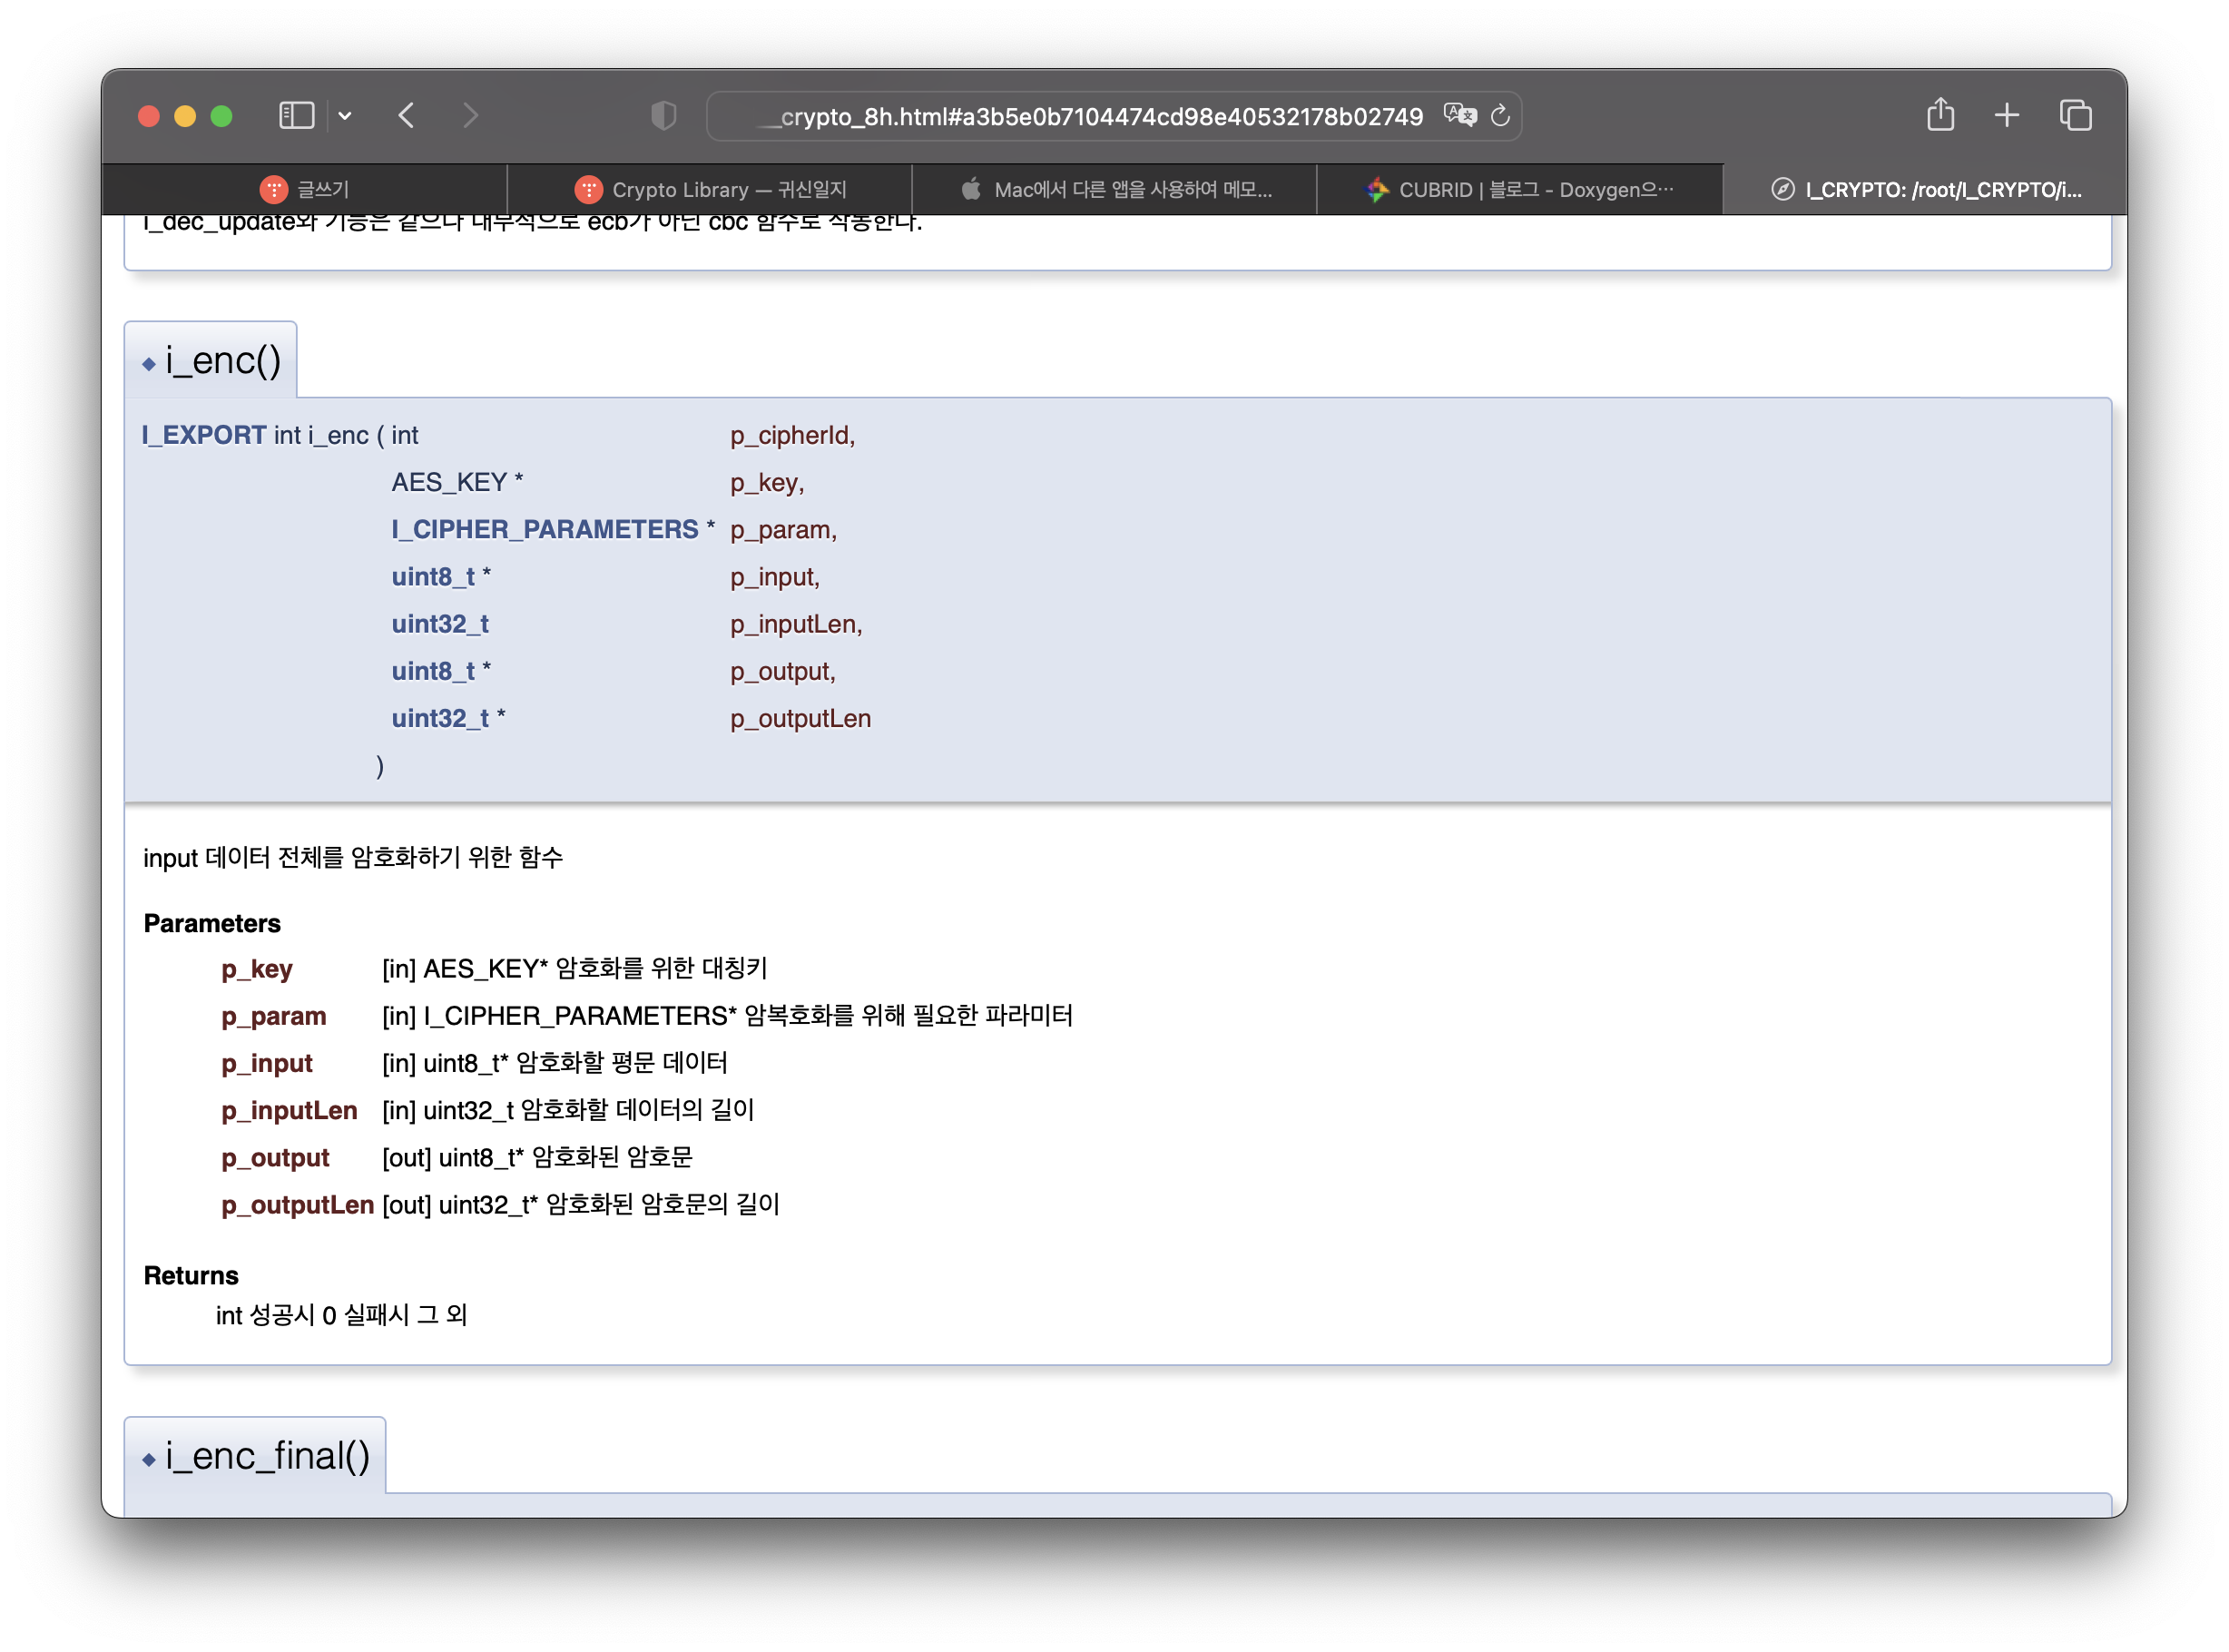Open a new tab with plus

pyautogui.click(x=2006, y=116)
